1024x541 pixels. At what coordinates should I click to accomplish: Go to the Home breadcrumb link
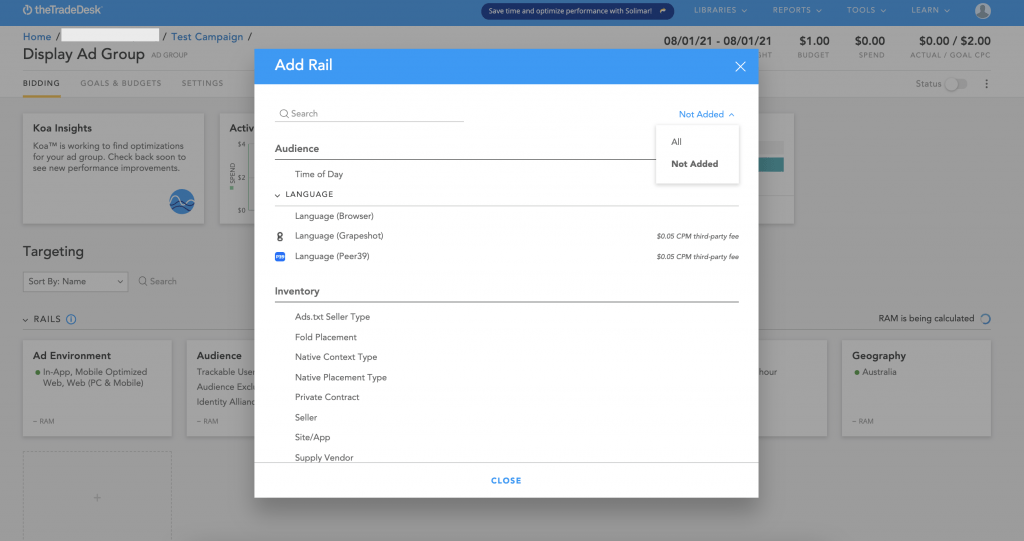coord(37,37)
